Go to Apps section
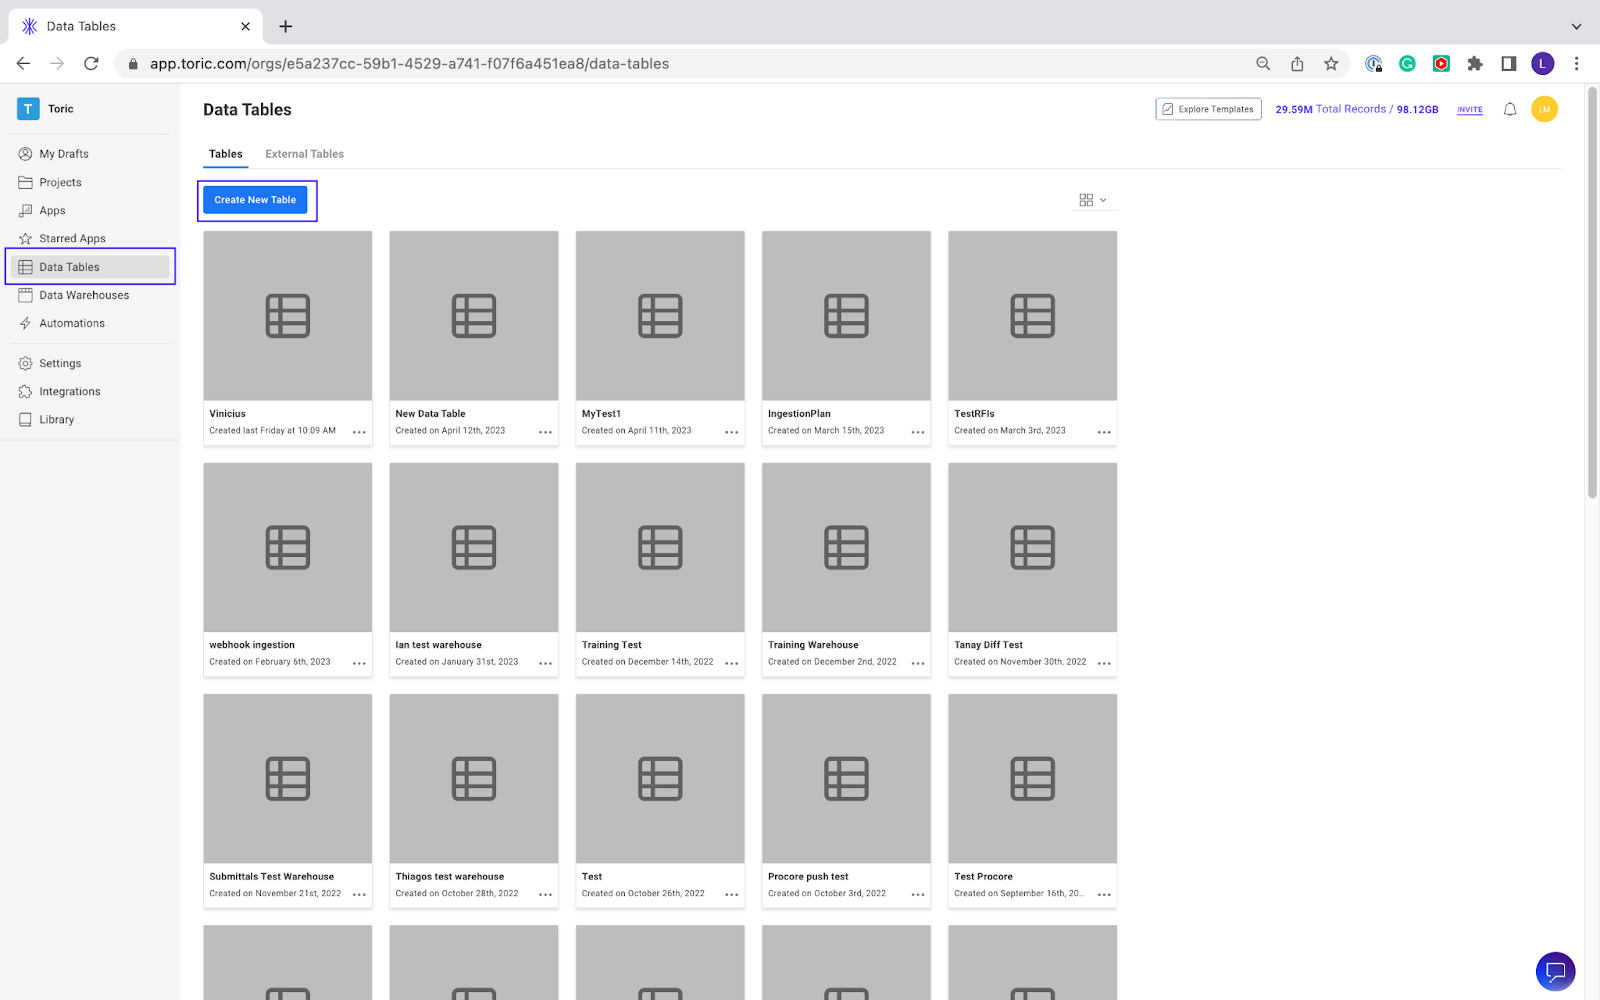The width and height of the screenshot is (1600, 1000). (x=52, y=210)
